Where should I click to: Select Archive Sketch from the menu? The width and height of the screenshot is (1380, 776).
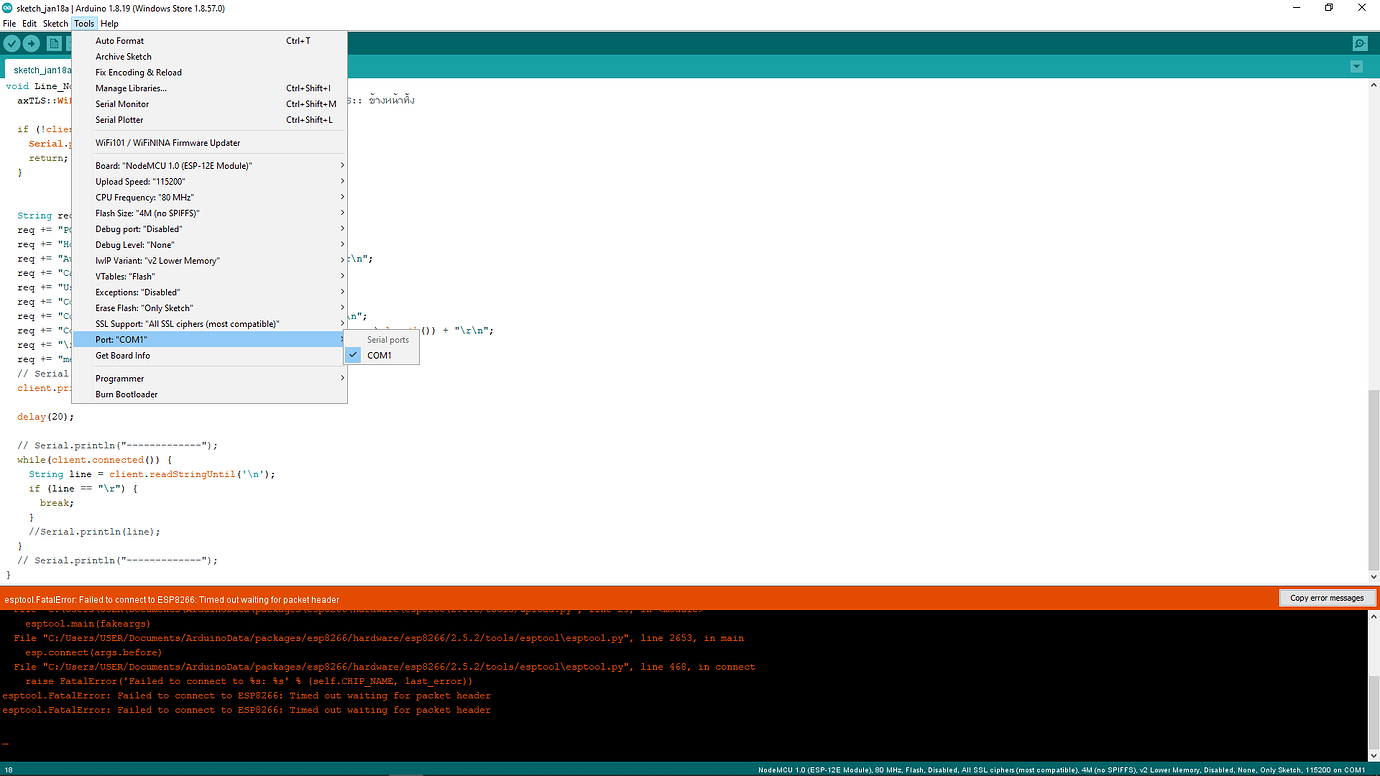click(x=123, y=56)
